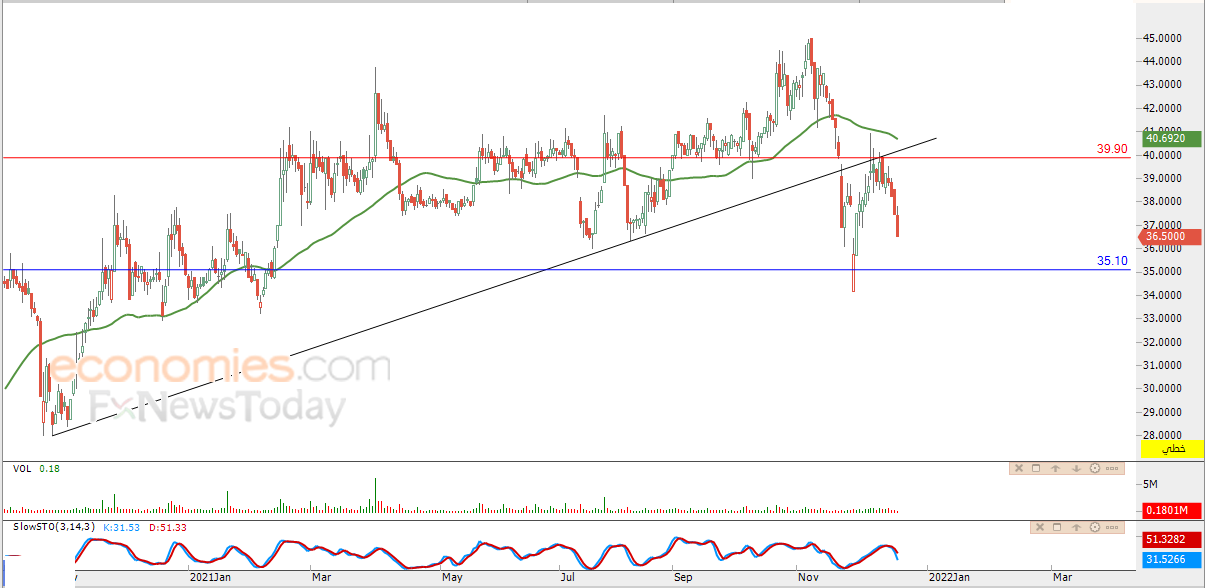Close the VOL indicator panel
Screen dimensions: 1205x588
[1019, 468]
